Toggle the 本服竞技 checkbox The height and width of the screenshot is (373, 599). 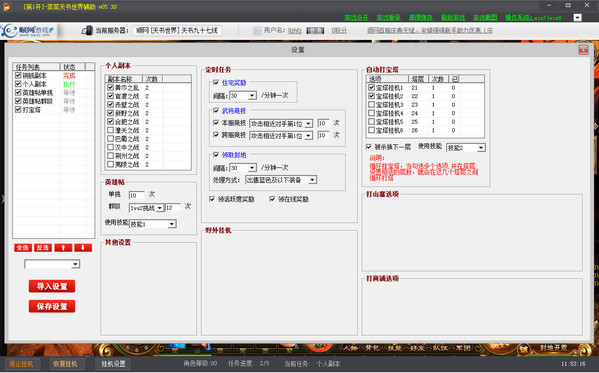[x=216, y=123]
